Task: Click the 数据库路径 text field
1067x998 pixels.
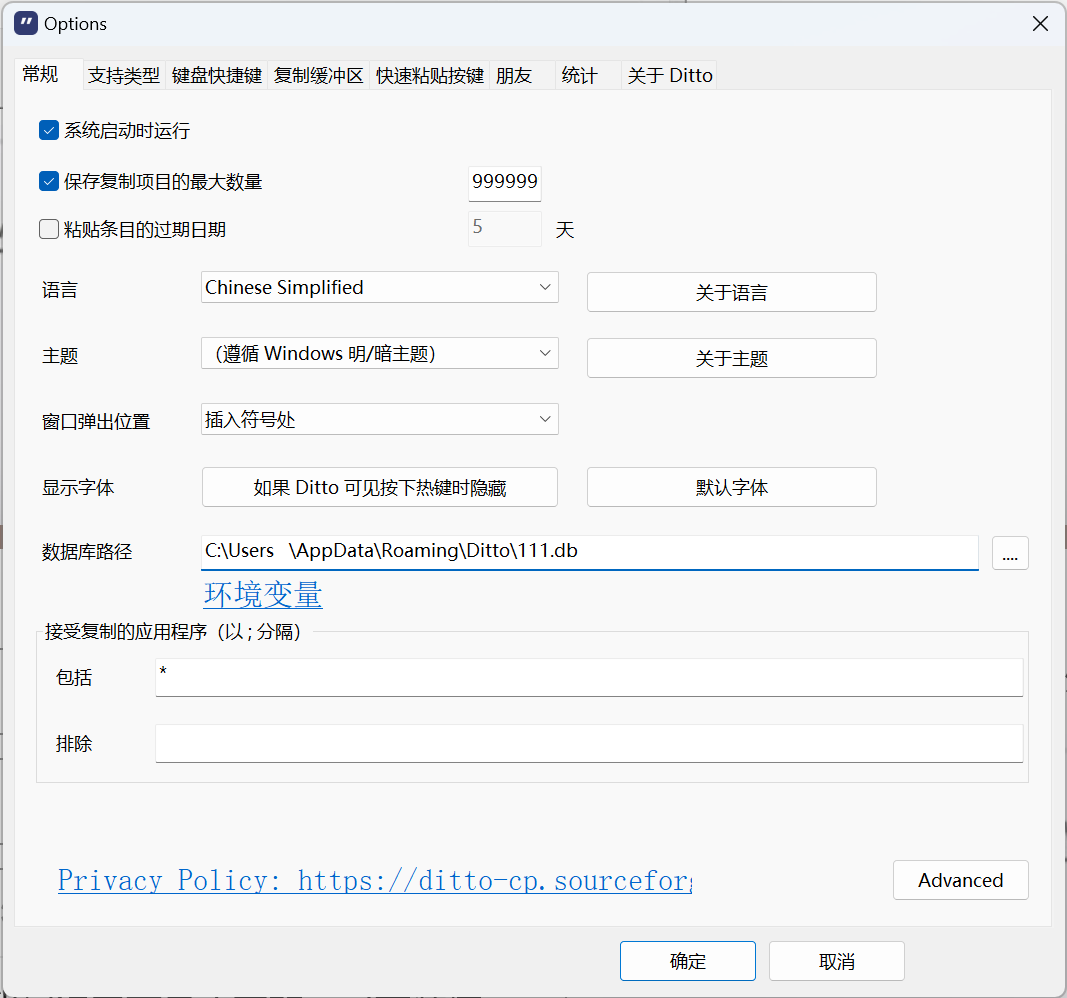Action: tap(589, 551)
